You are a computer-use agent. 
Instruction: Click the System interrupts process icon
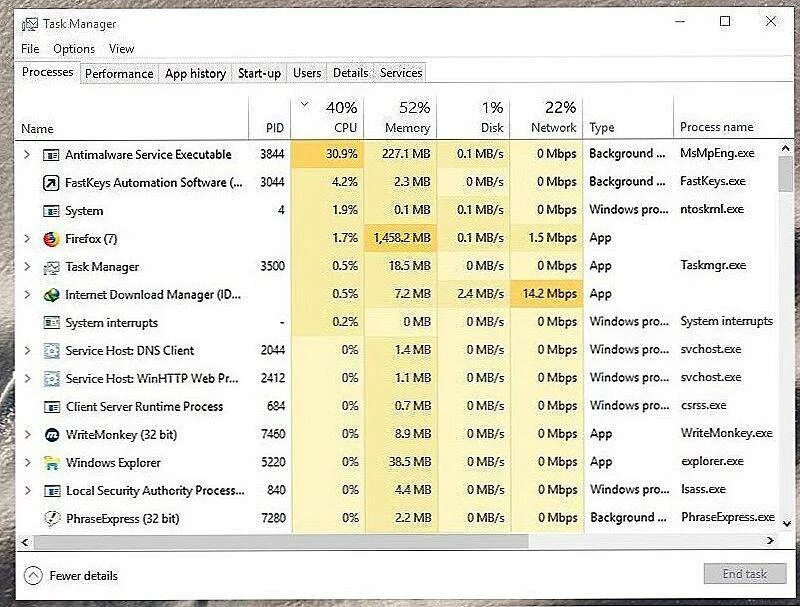click(x=51, y=322)
